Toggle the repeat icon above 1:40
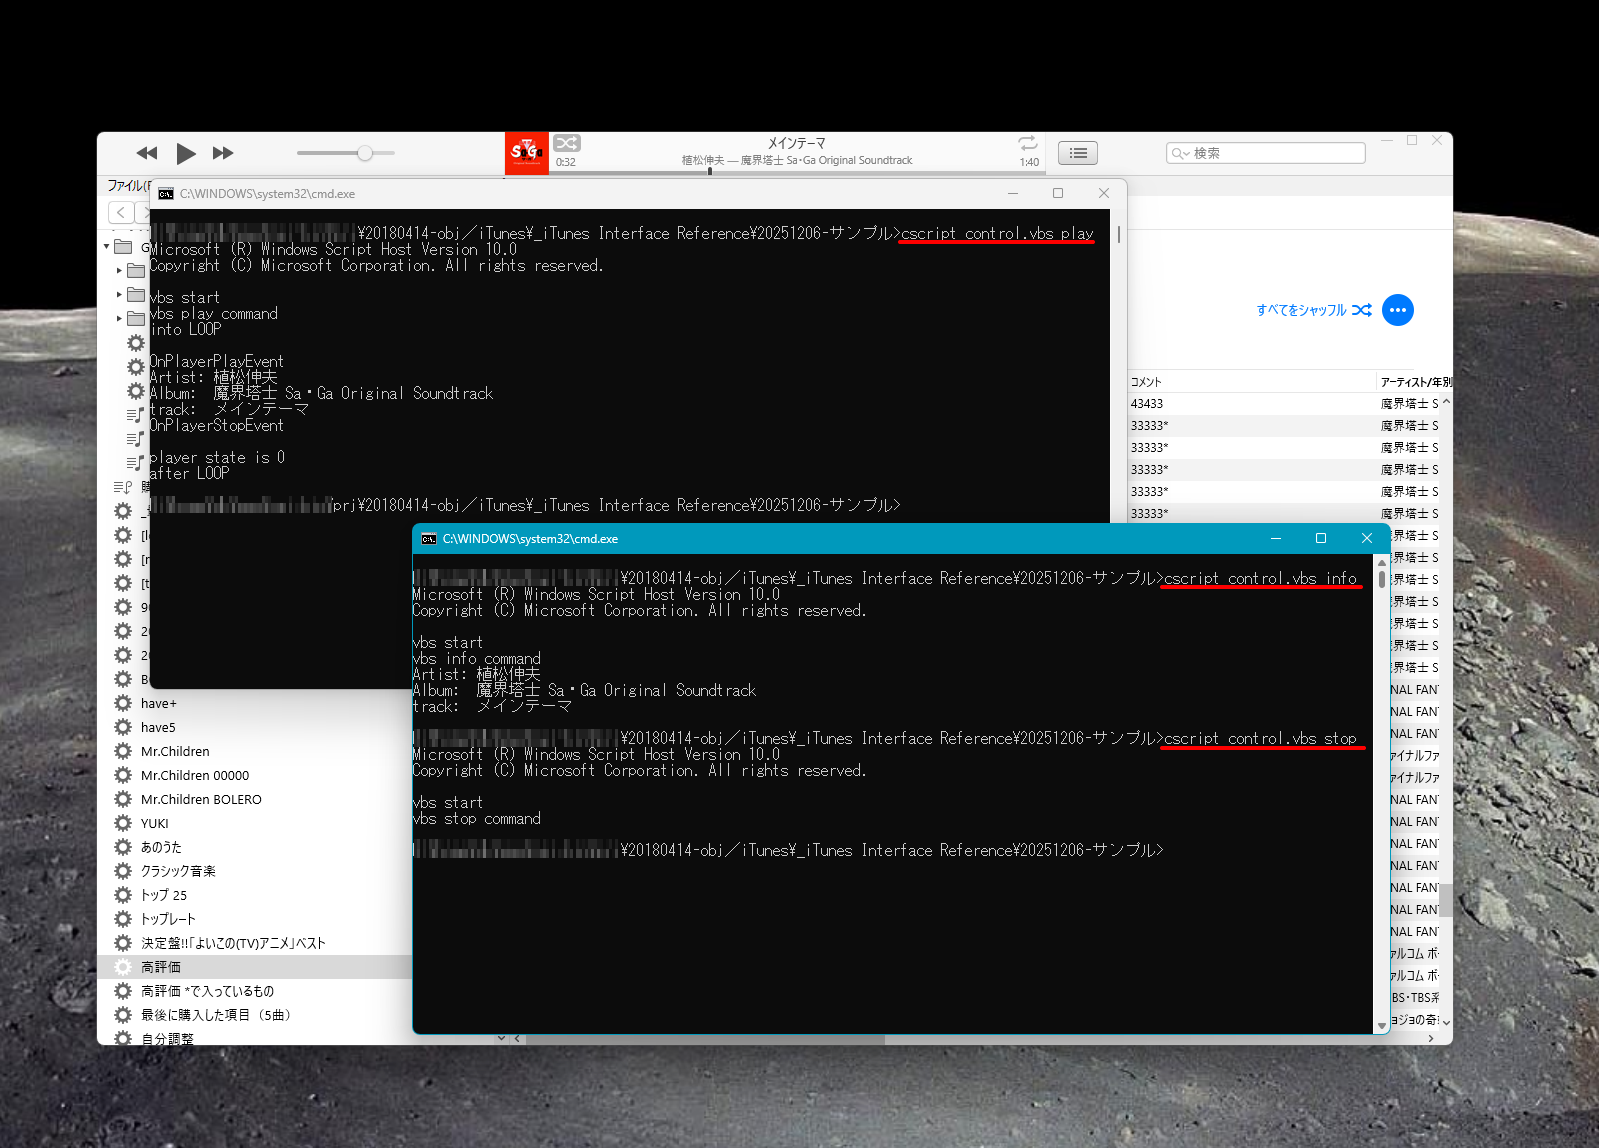 tap(1028, 144)
